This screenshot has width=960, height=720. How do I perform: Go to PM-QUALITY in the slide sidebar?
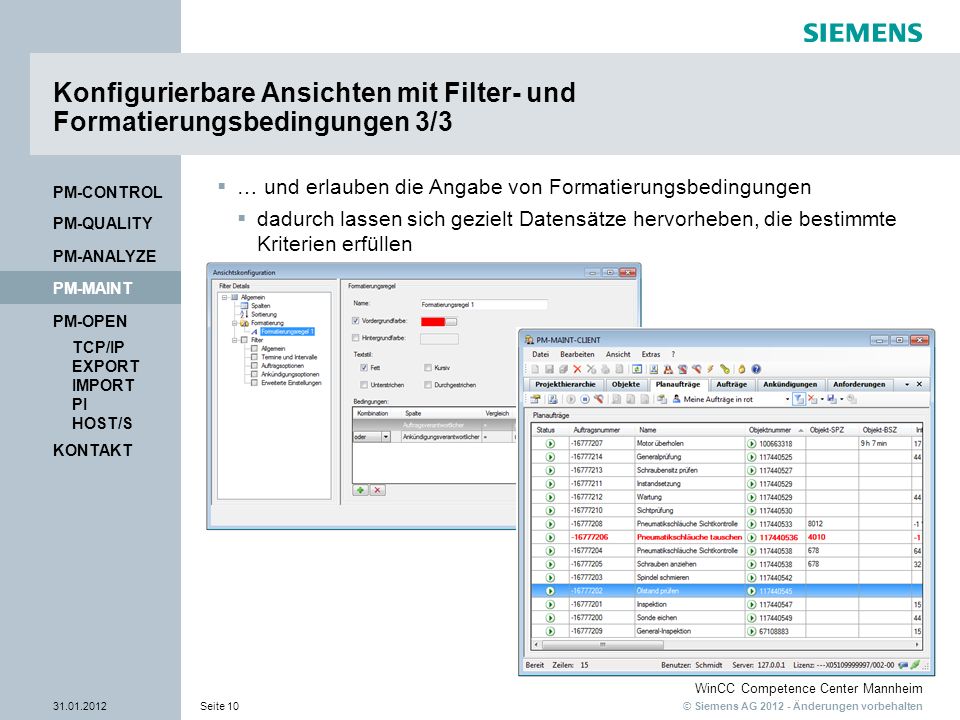click(x=102, y=223)
